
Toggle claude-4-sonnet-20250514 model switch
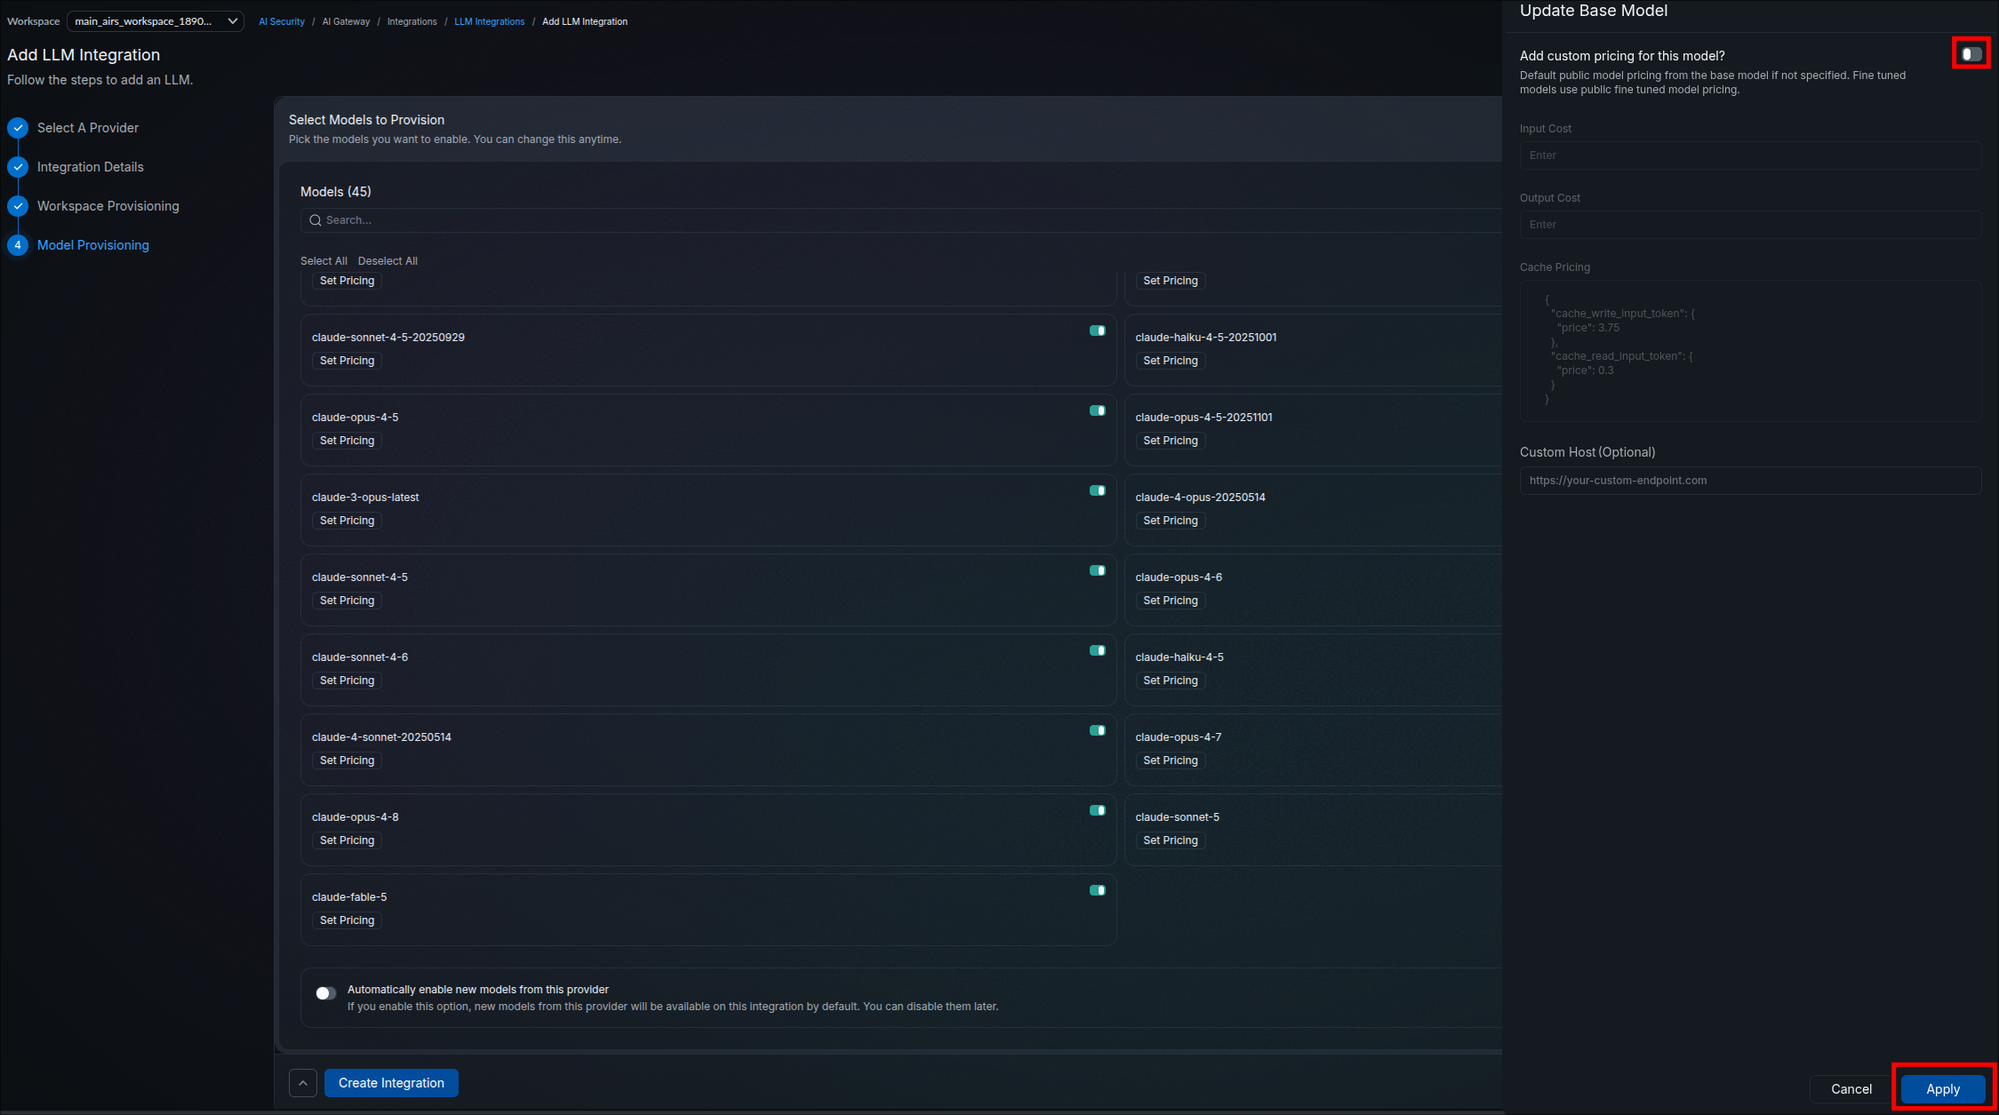click(1097, 731)
